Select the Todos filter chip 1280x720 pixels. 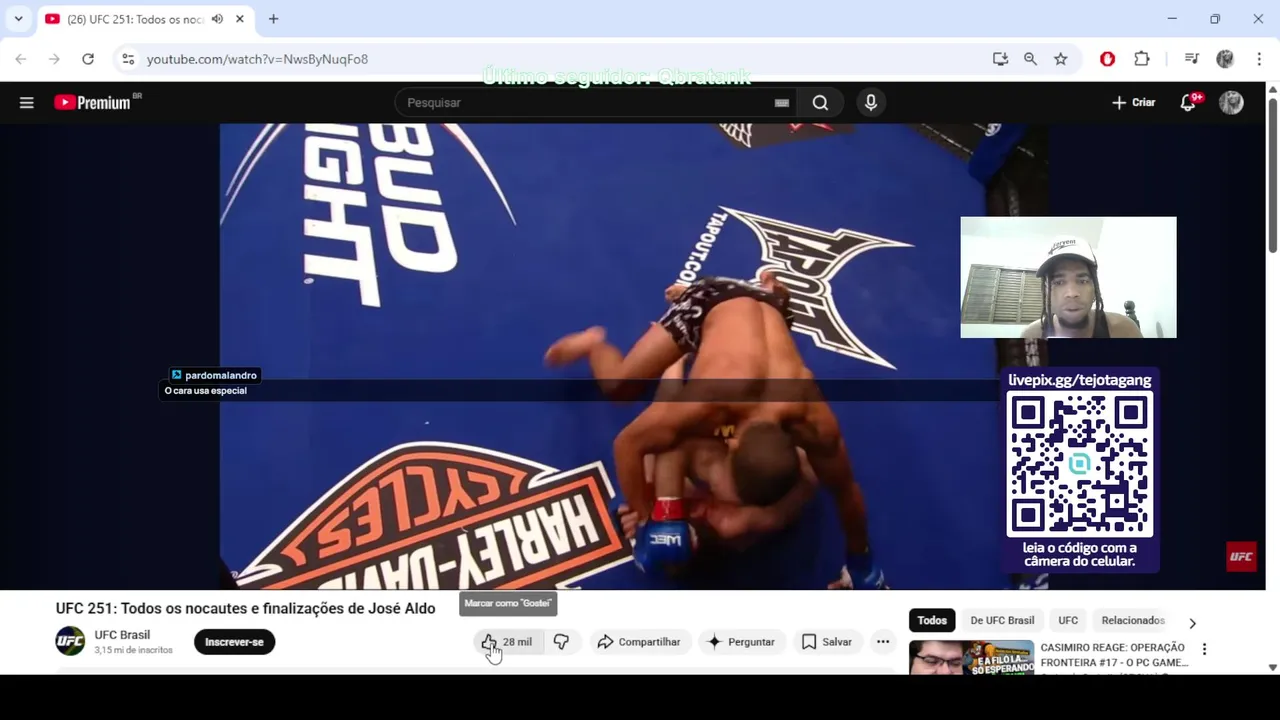pos(932,620)
